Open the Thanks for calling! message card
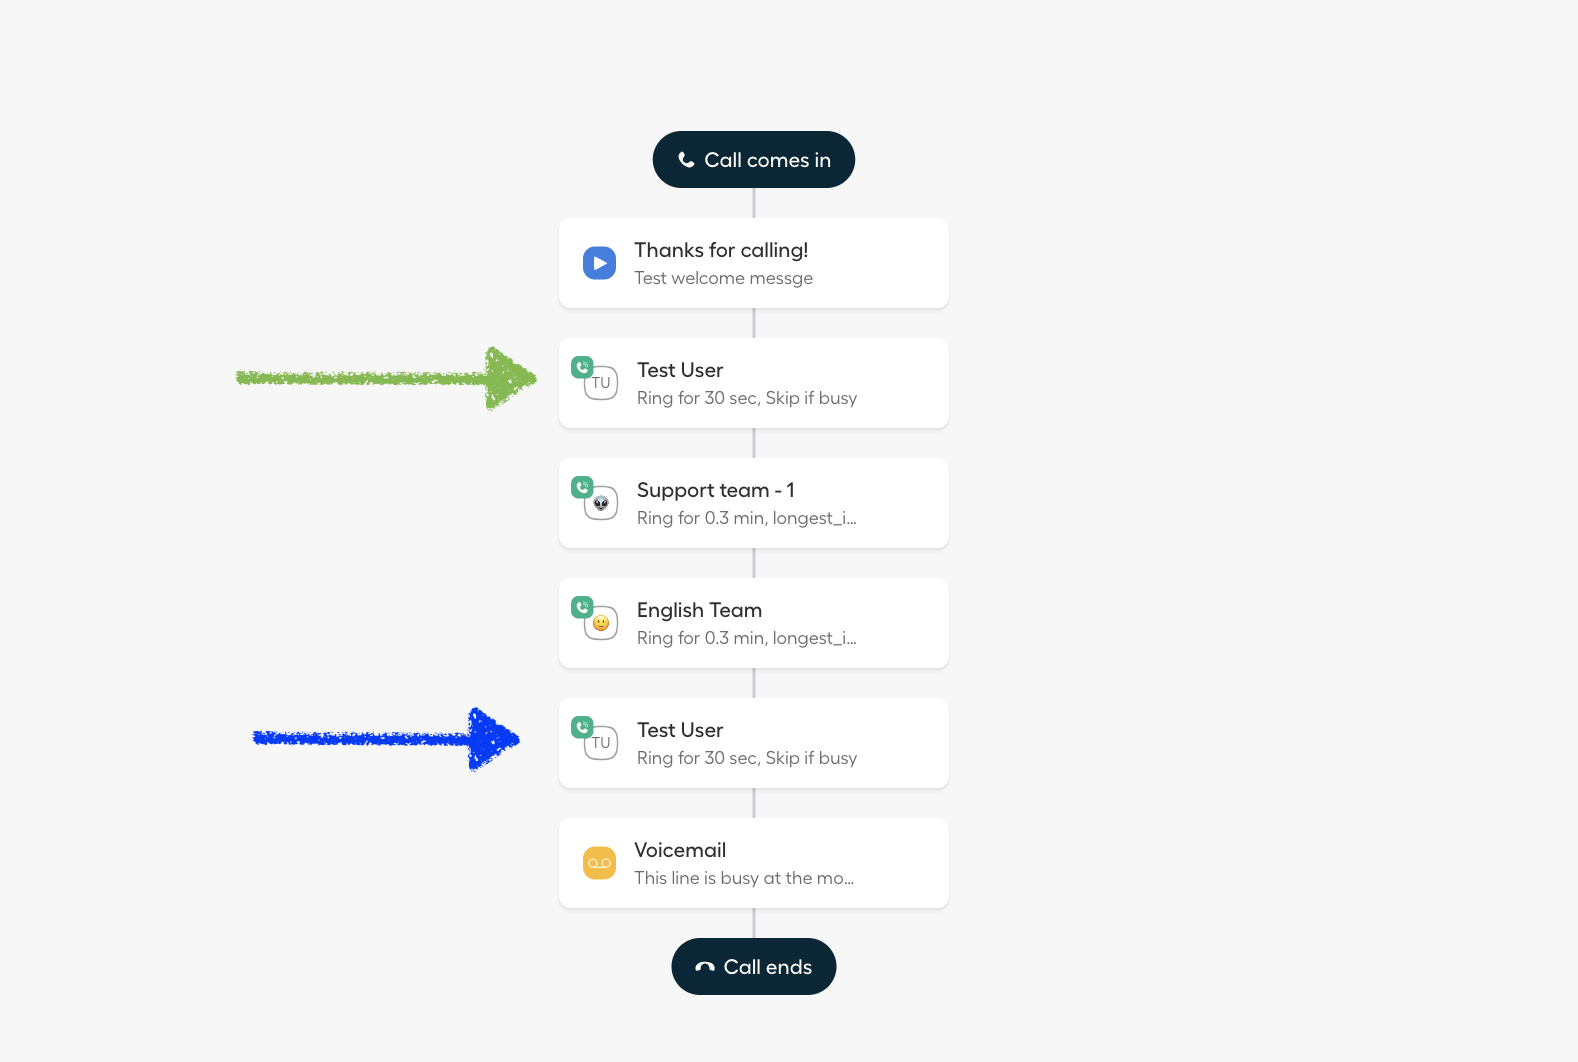The width and height of the screenshot is (1578, 1062). (753, 263)
